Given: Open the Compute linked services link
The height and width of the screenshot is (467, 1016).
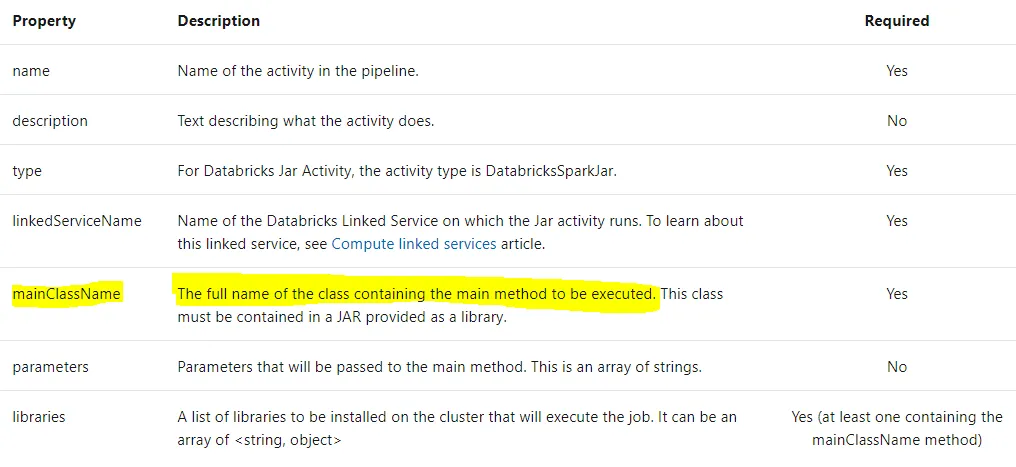Looking at the screenshot, I should (x=413, y=244).
